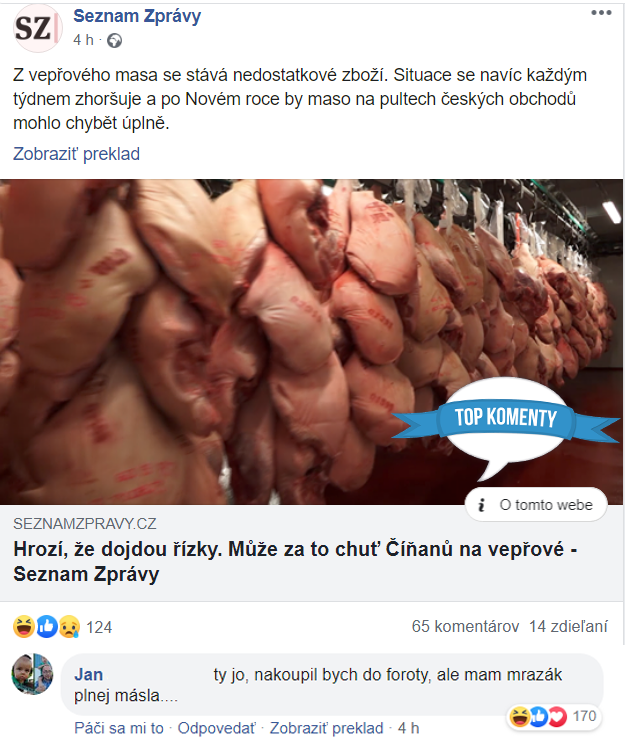Click the laughing reaction emoji under post

(23, 626)
